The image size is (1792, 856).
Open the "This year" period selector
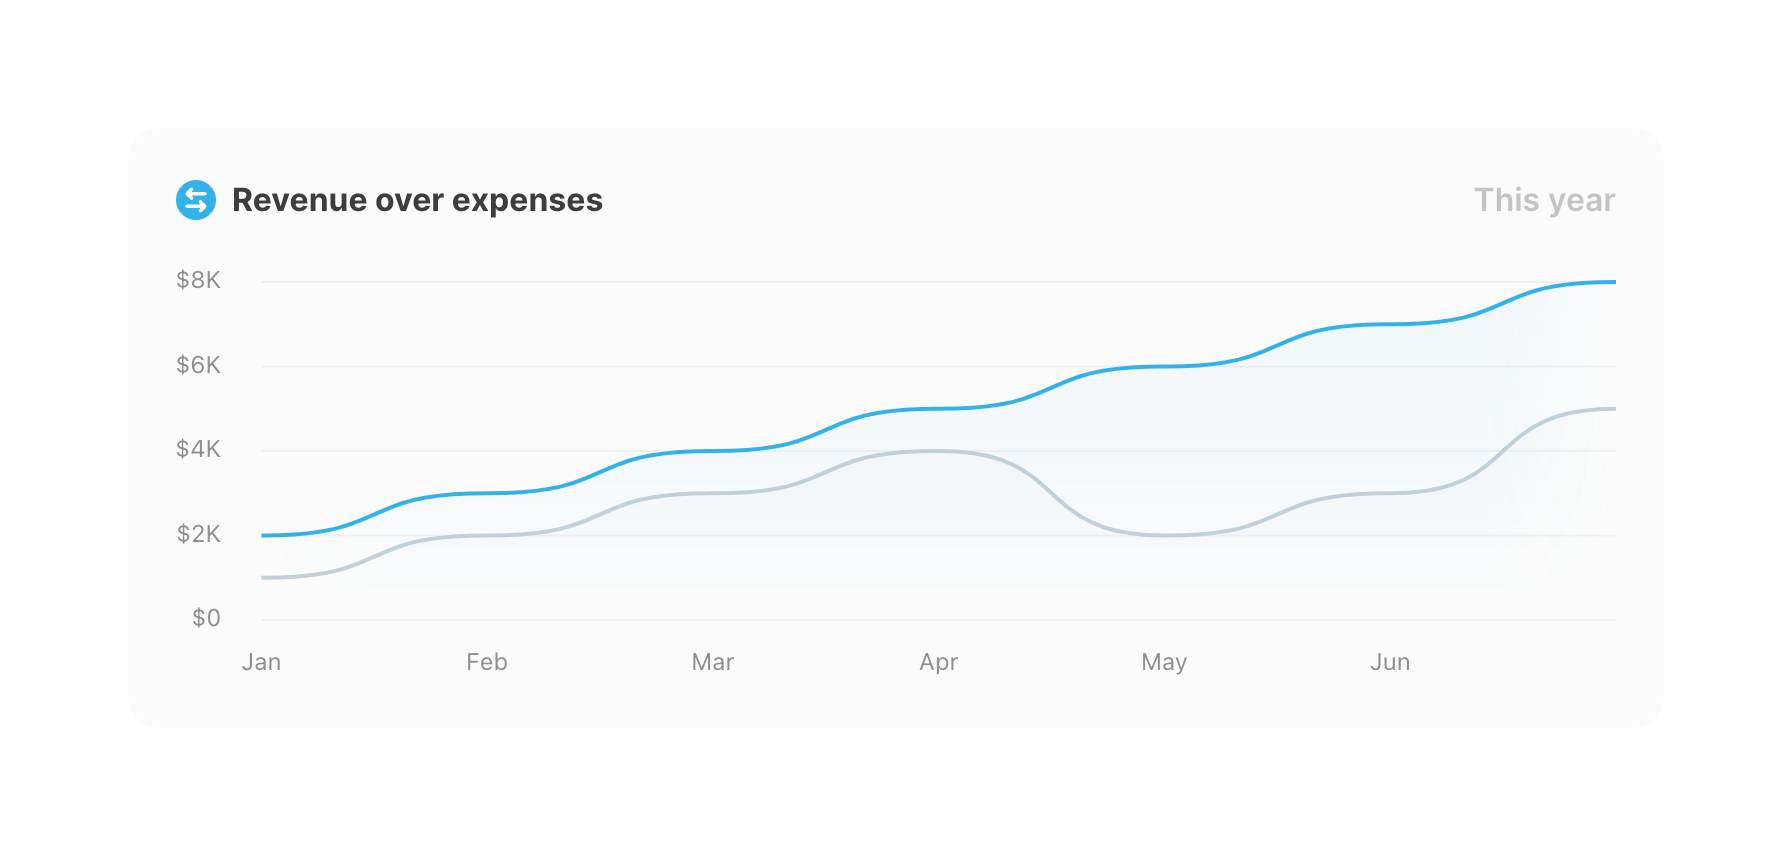coord(1544,200)
